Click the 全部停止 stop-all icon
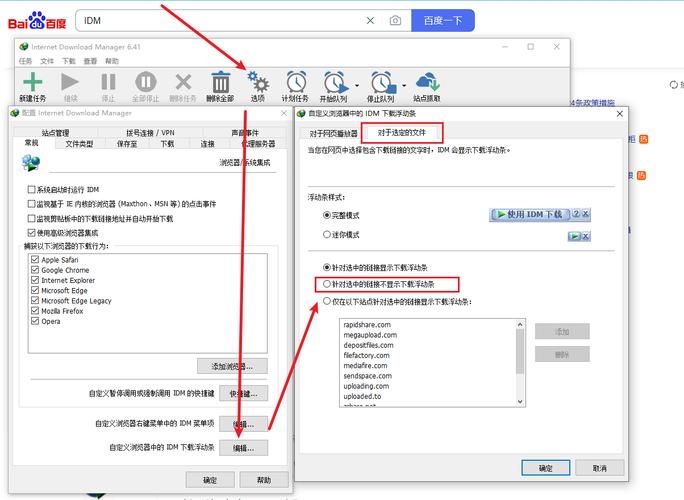The image size is (684, 500). (146, 82)
